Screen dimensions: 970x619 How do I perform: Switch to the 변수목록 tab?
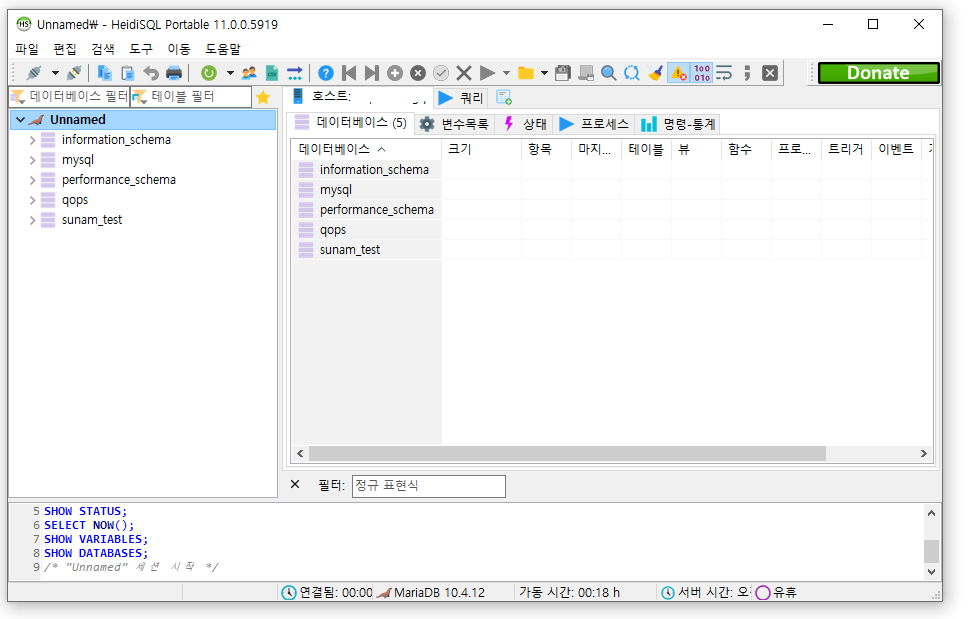(454, 124)
